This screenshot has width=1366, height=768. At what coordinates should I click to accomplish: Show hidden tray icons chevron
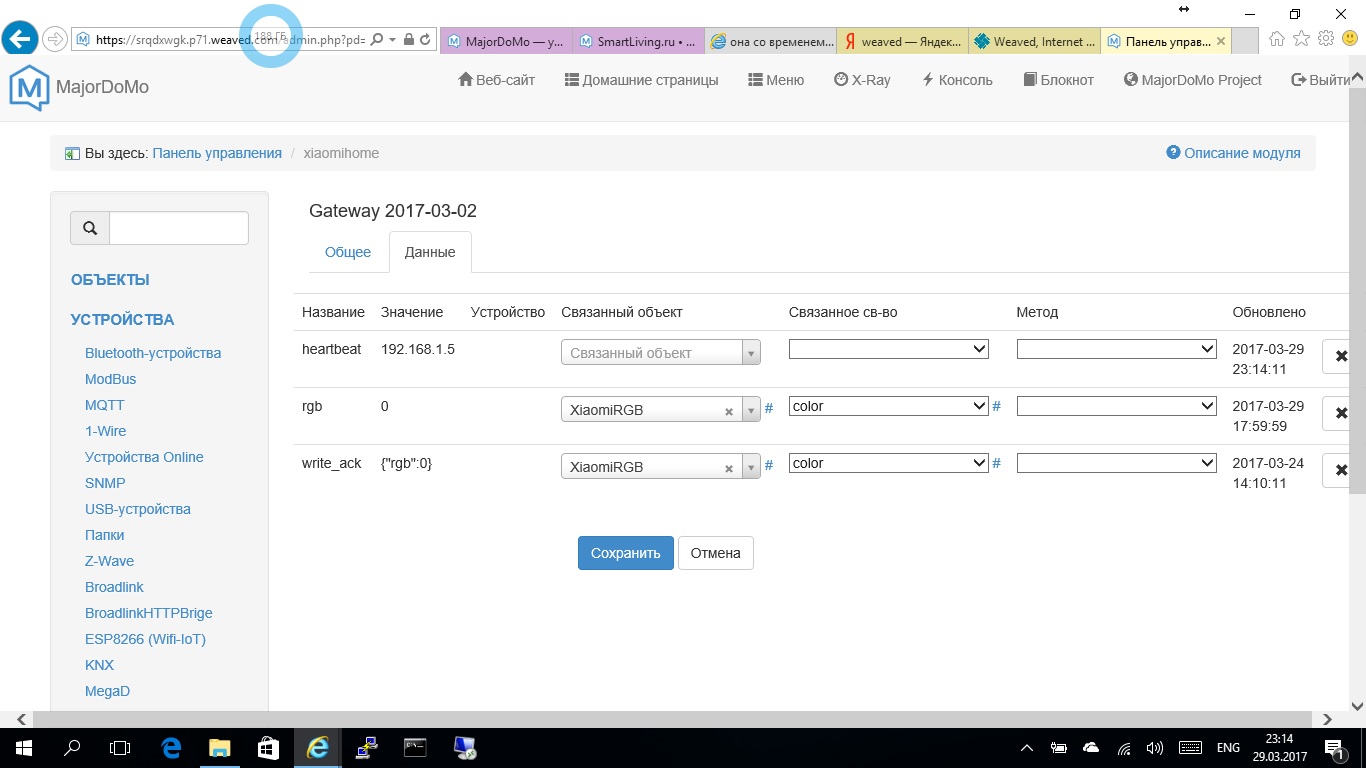coord(1027,748)
